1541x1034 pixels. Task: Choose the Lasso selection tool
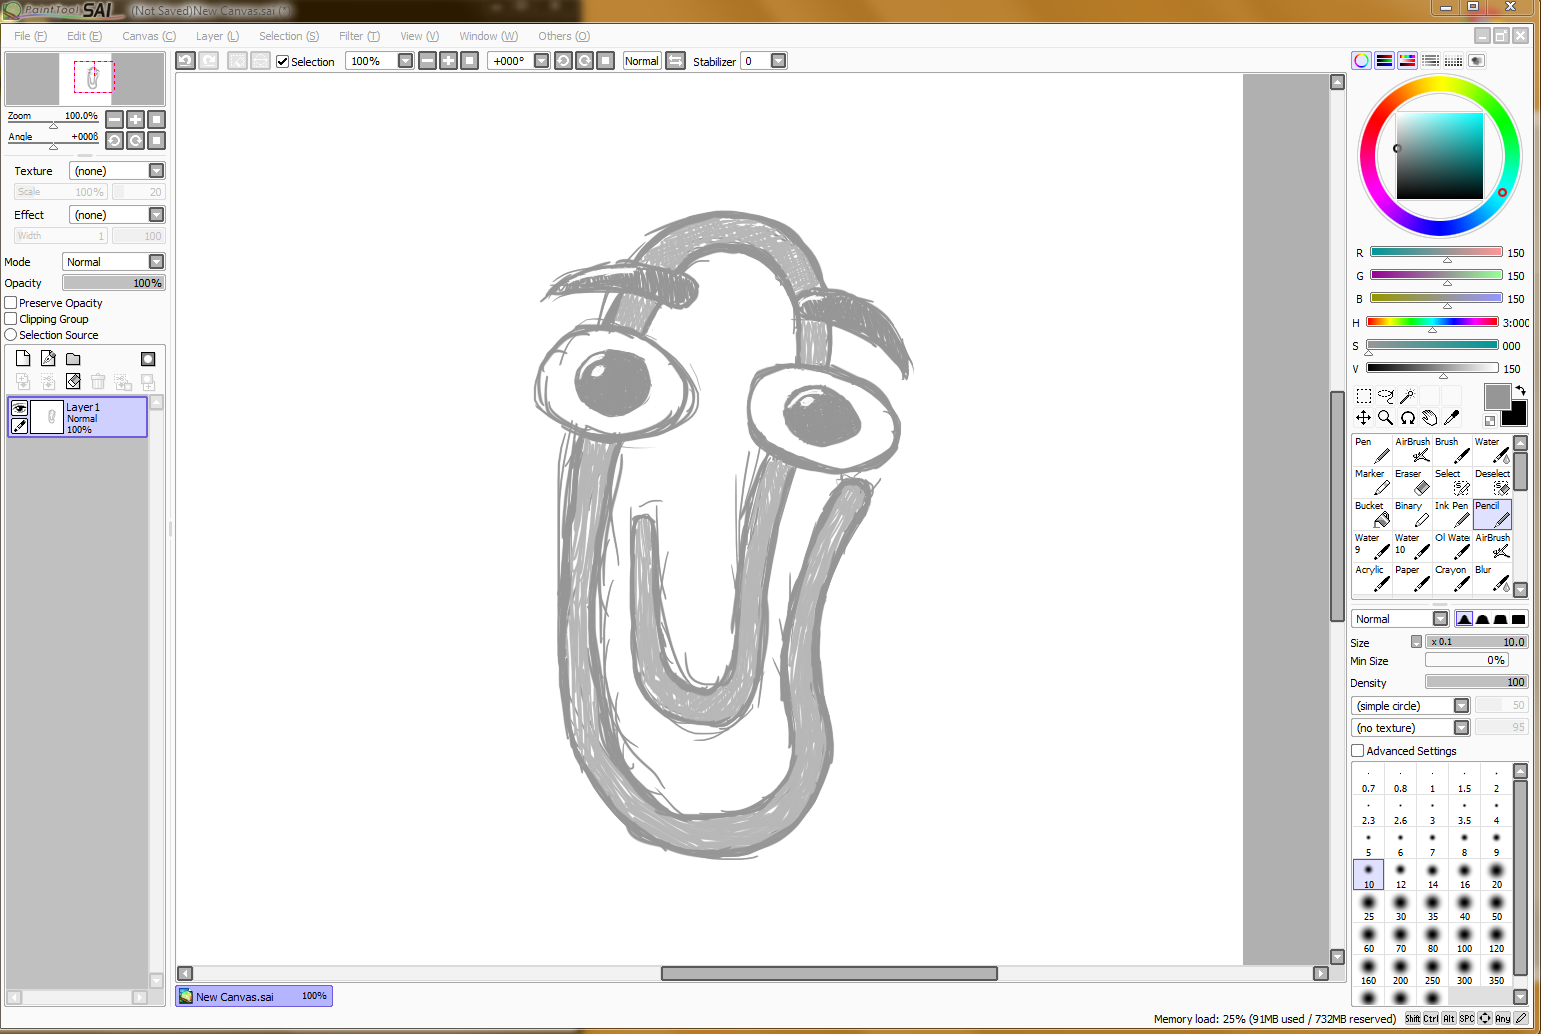(1385, 396)
